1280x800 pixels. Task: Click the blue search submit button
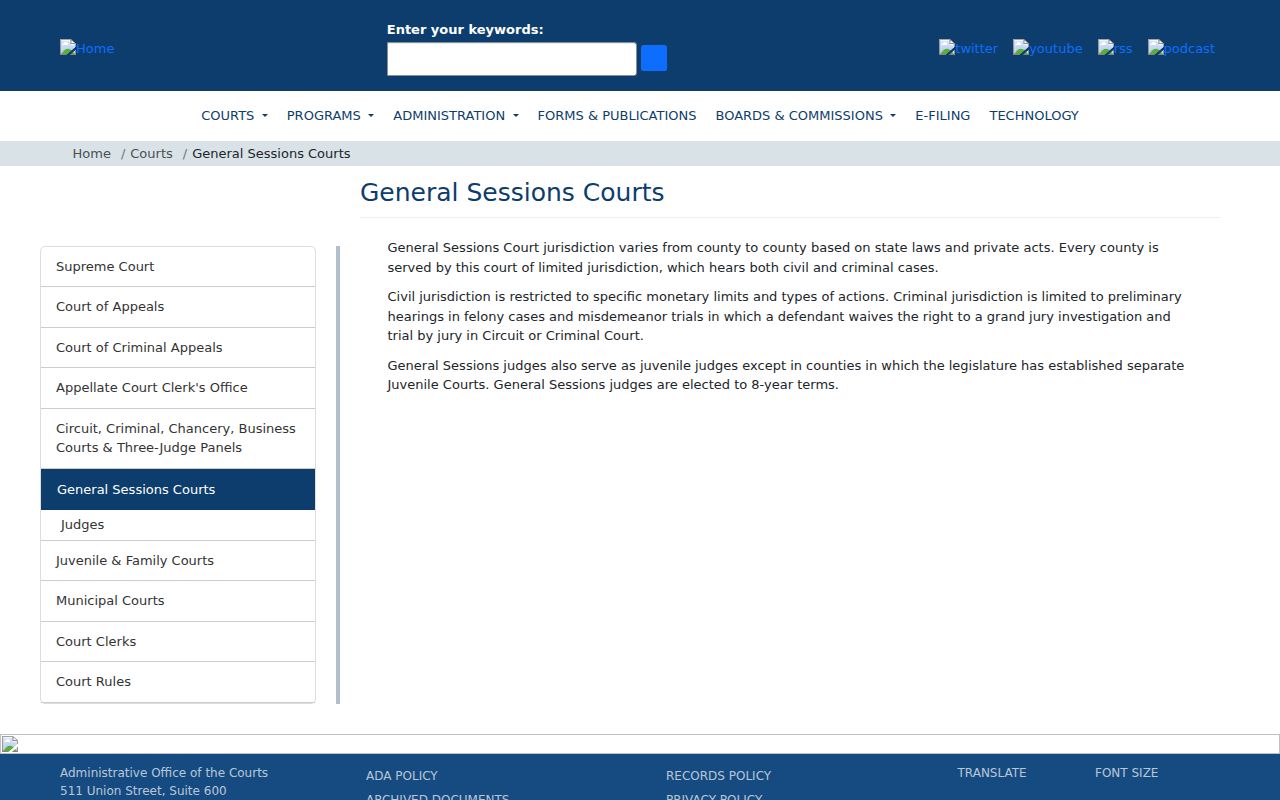pos(654,58)
